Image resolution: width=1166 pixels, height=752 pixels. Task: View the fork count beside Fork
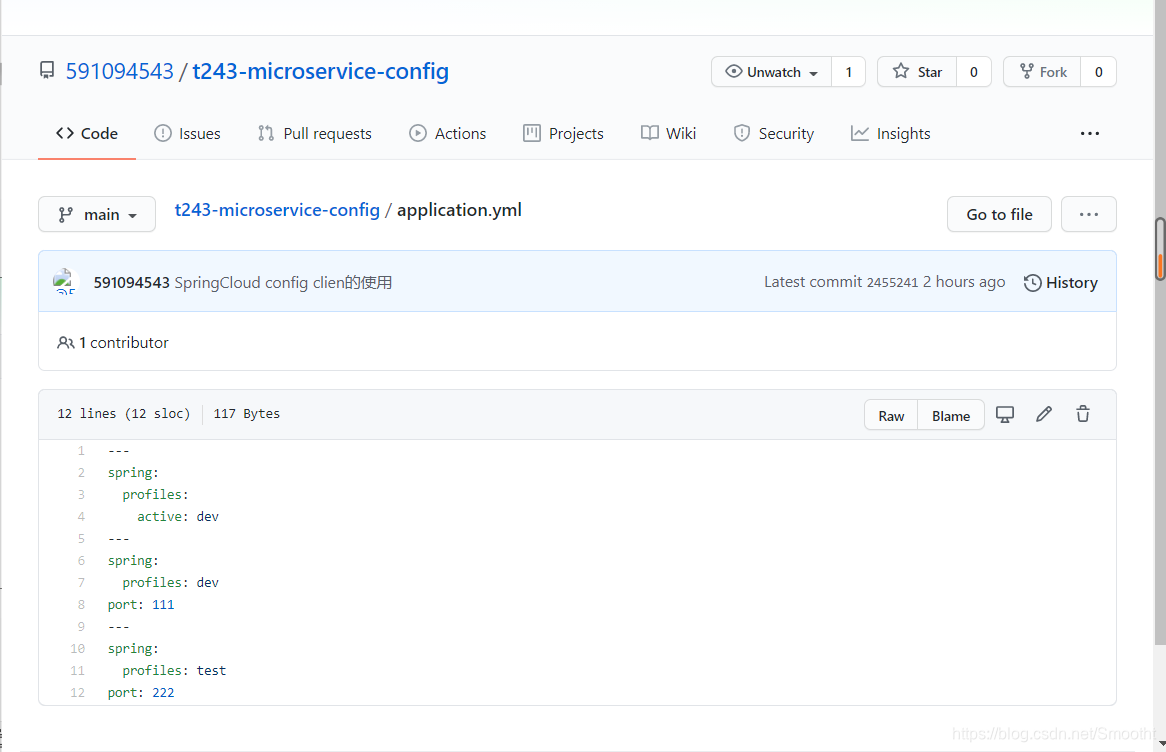(1098, 72)
